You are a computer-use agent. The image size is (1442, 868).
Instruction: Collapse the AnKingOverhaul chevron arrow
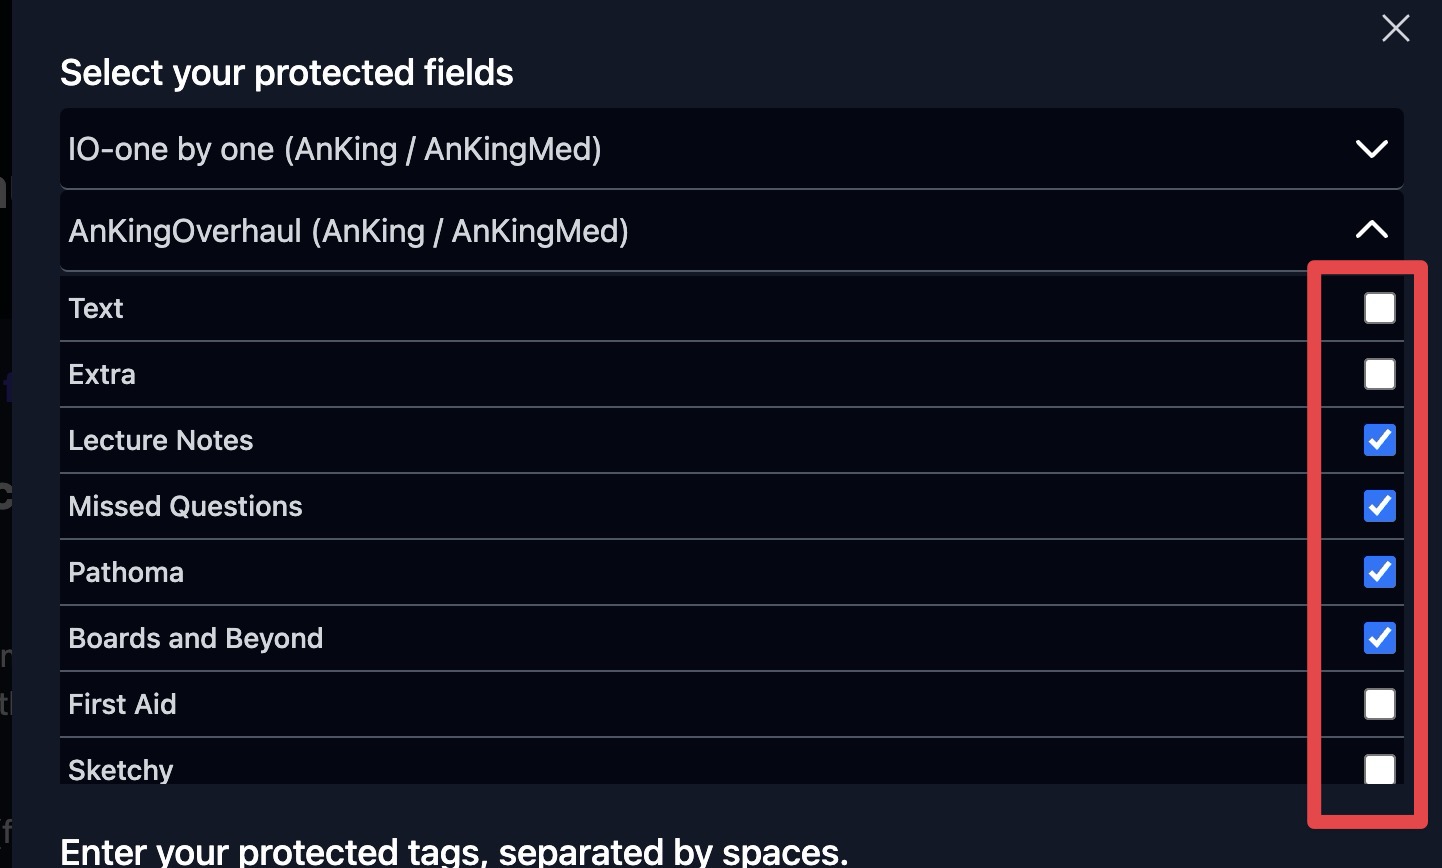pyautogui.click(x=1371, y=231)
